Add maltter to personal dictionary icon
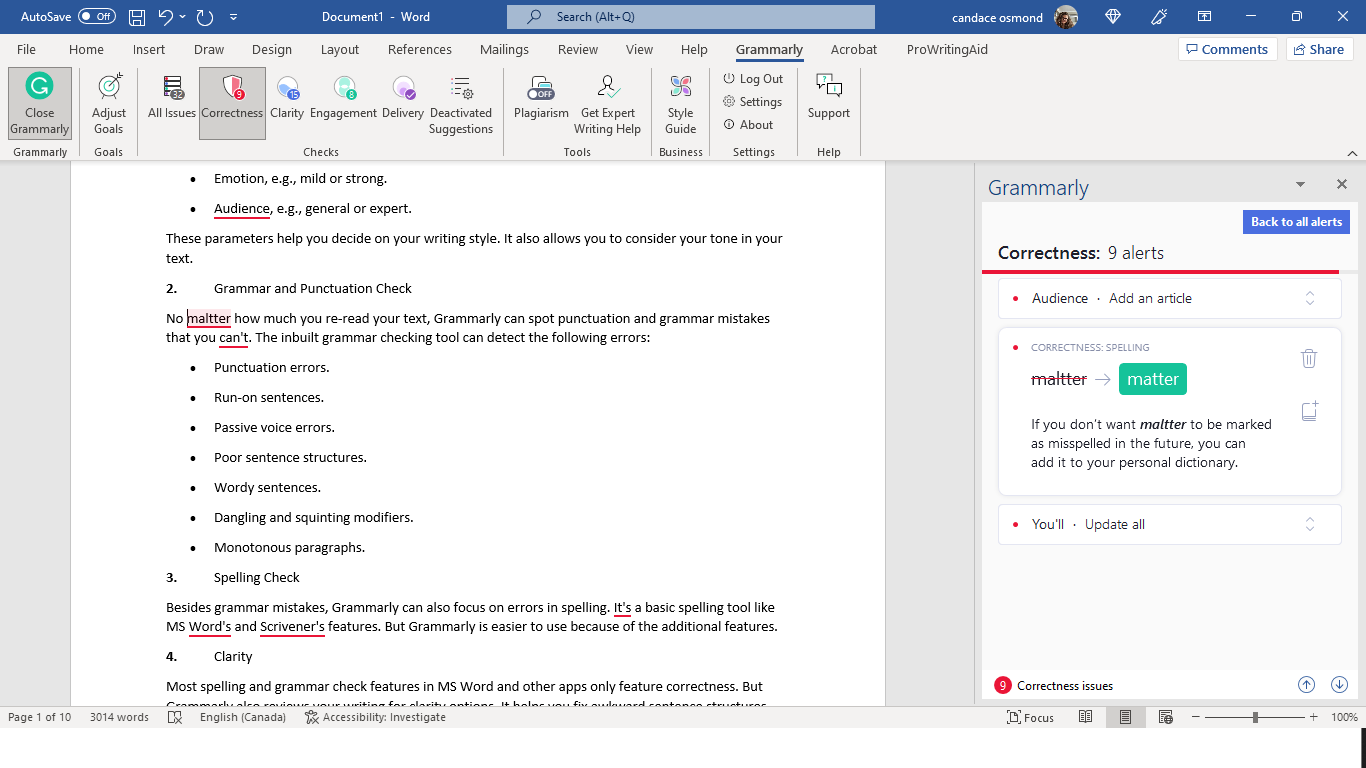The image size is (1366, 768). (x=1309, y=411)
